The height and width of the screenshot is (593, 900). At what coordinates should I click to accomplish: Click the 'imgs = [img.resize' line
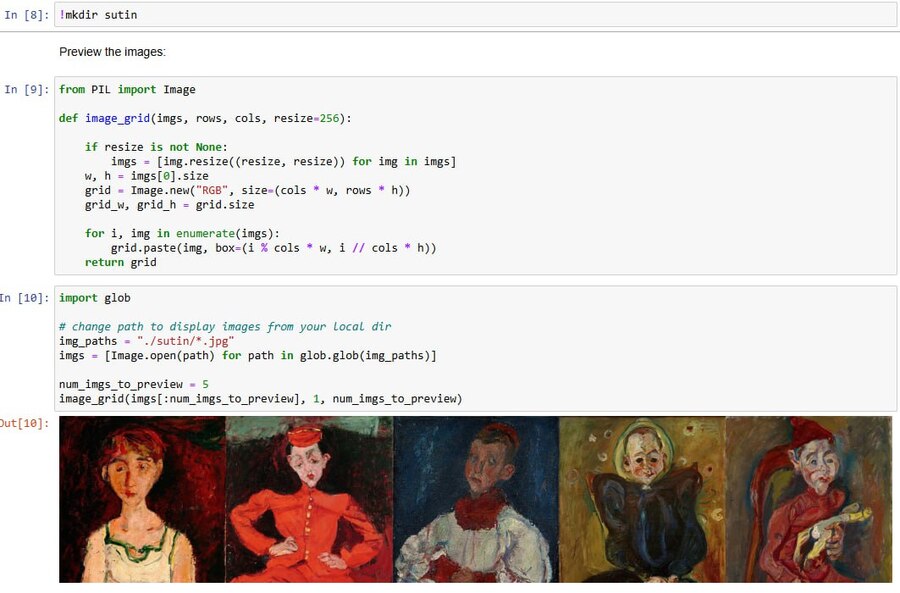(284, 161)
